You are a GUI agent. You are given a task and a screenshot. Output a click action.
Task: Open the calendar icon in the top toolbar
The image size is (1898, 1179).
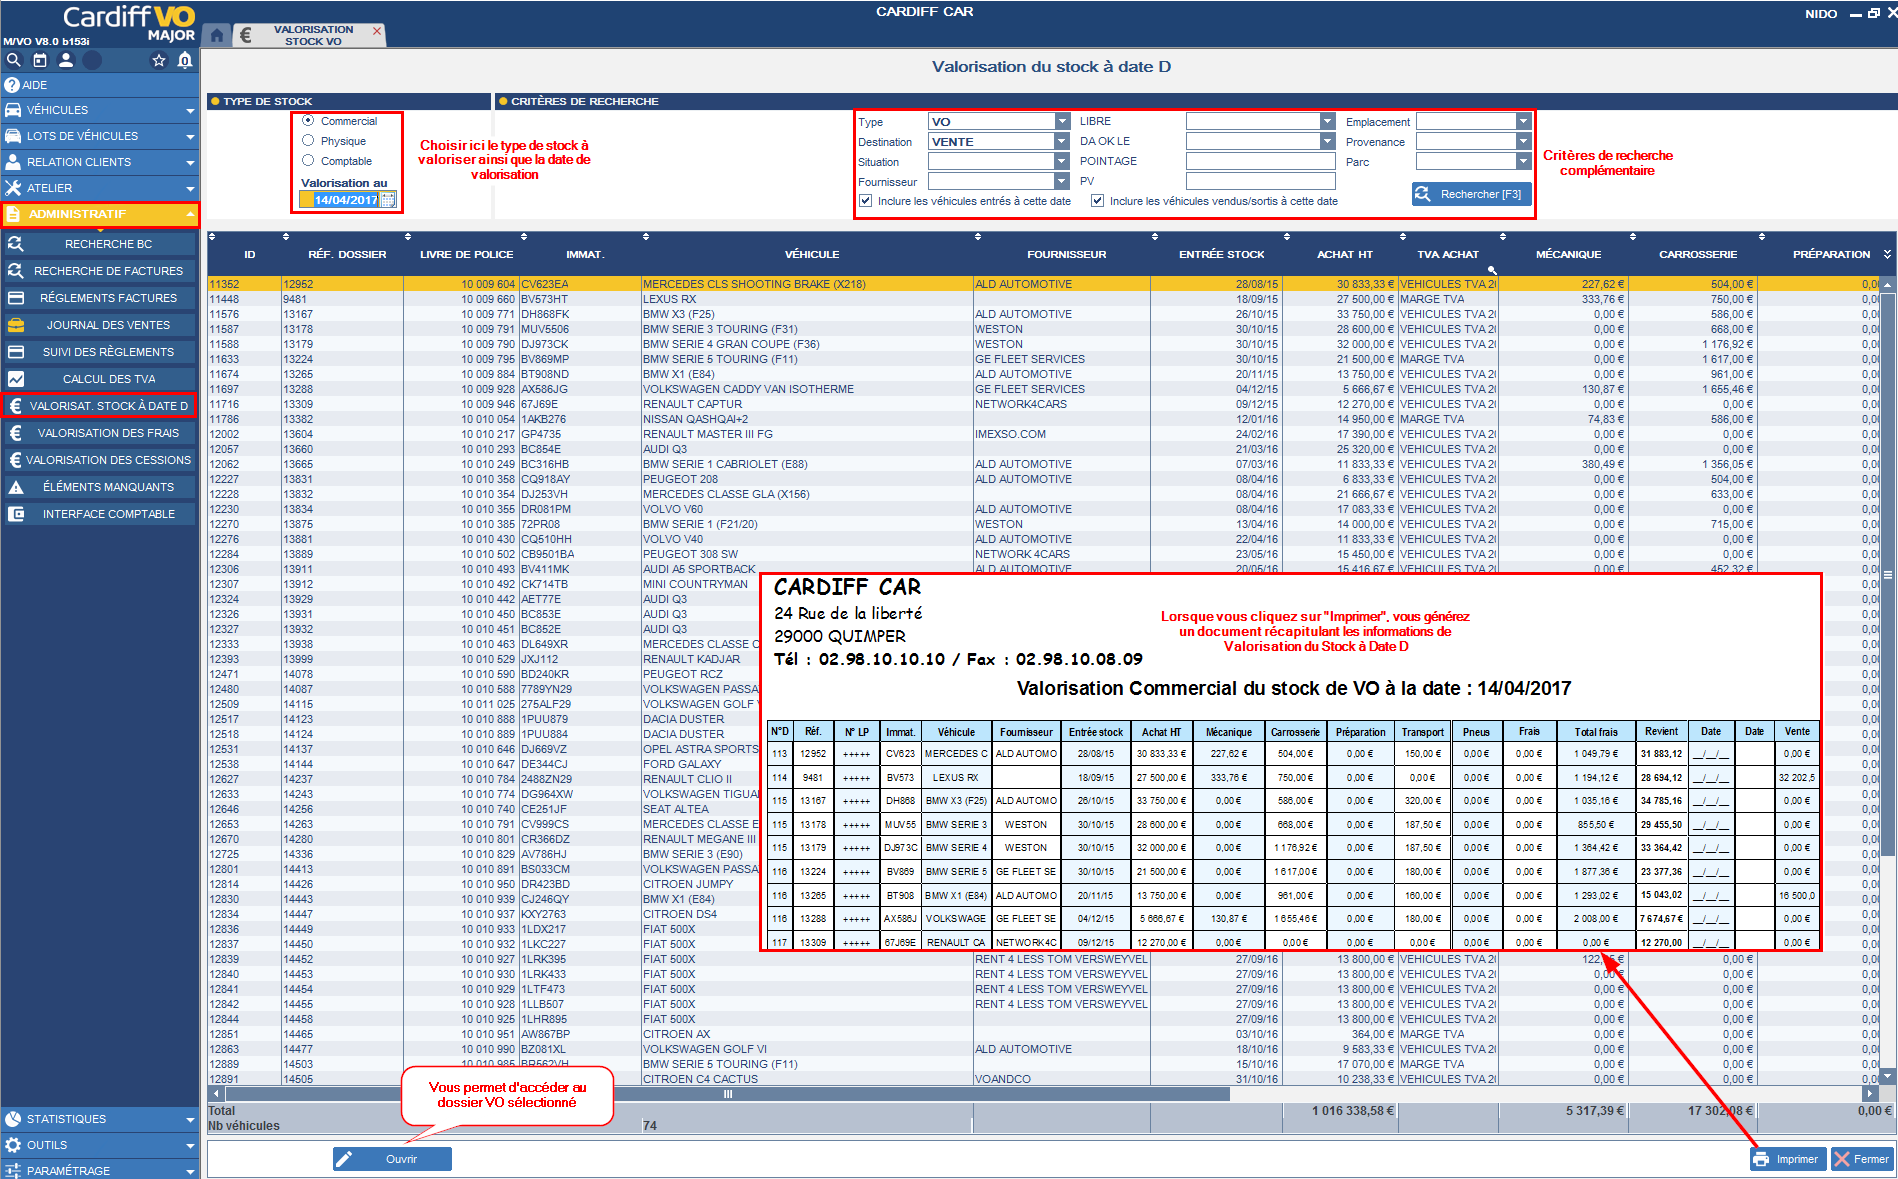40,60
